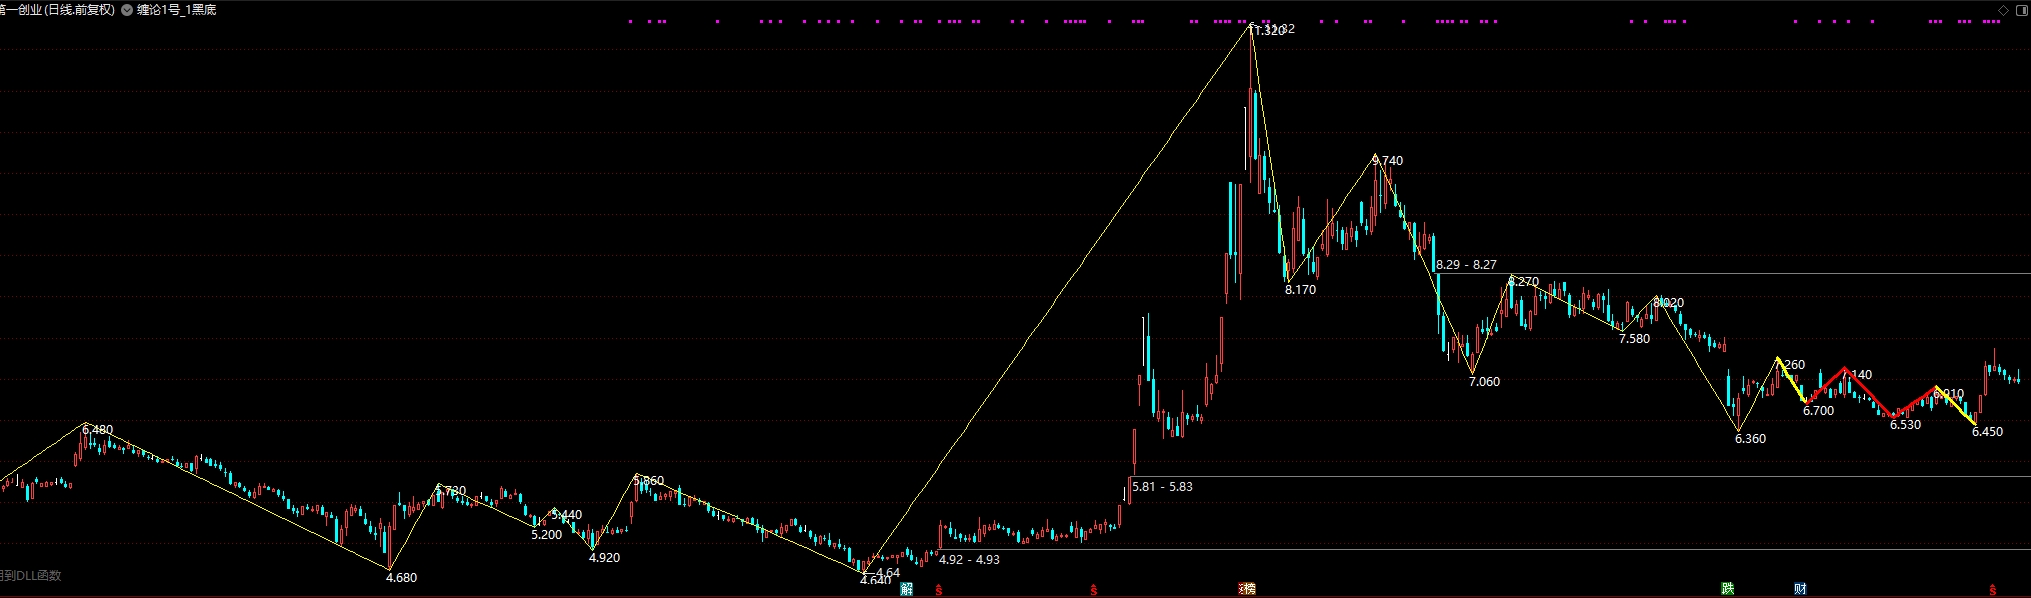Viewport: 2031px width, 598px height.
Task: Click the 7.060 trough price label
Action: click(1484, 382)
